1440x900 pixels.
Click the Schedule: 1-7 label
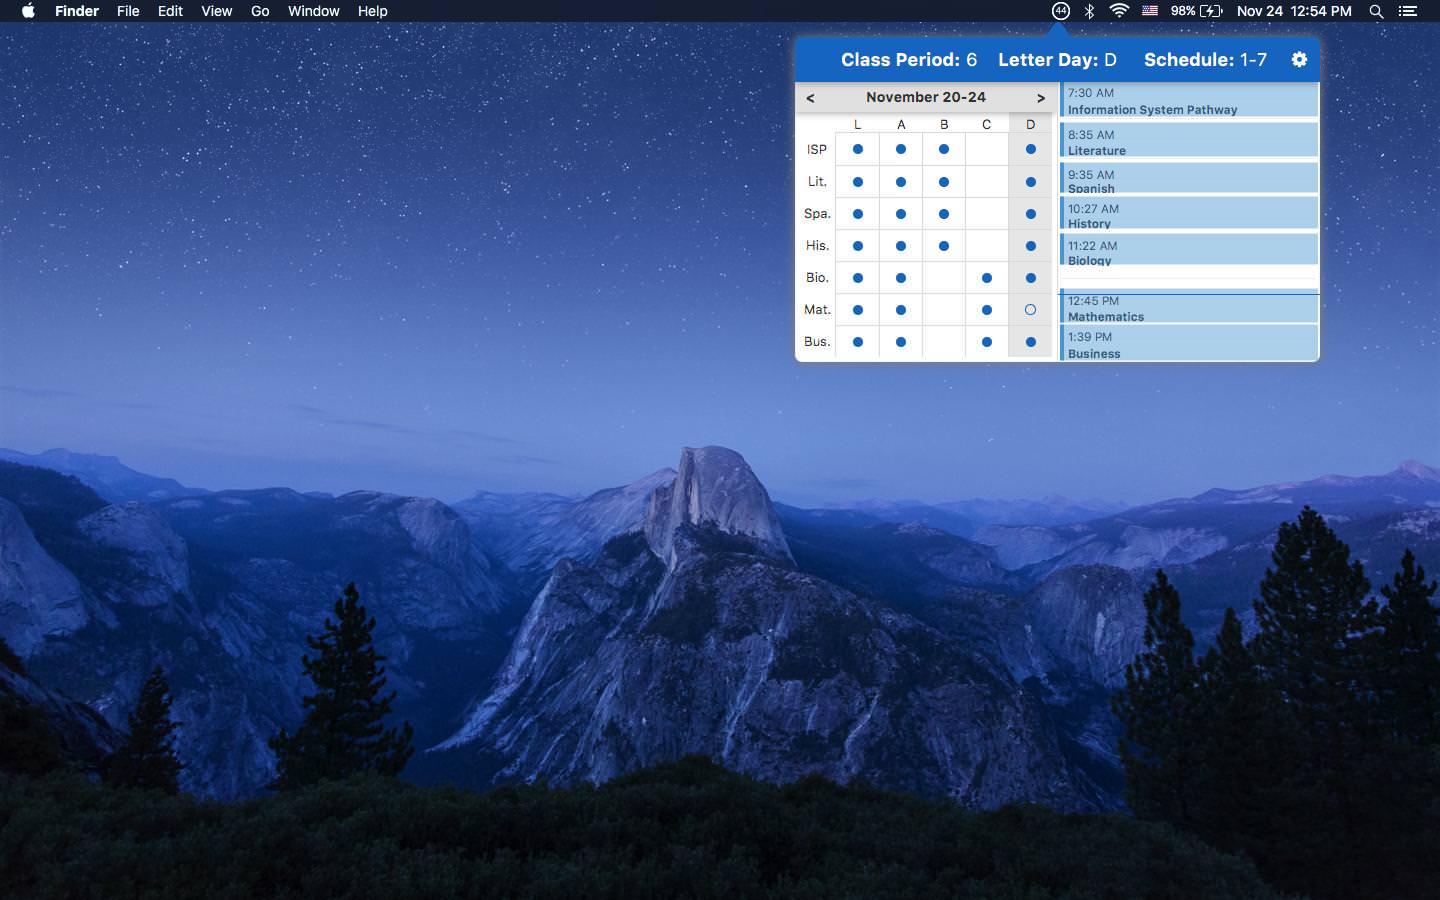[1205, 60]
